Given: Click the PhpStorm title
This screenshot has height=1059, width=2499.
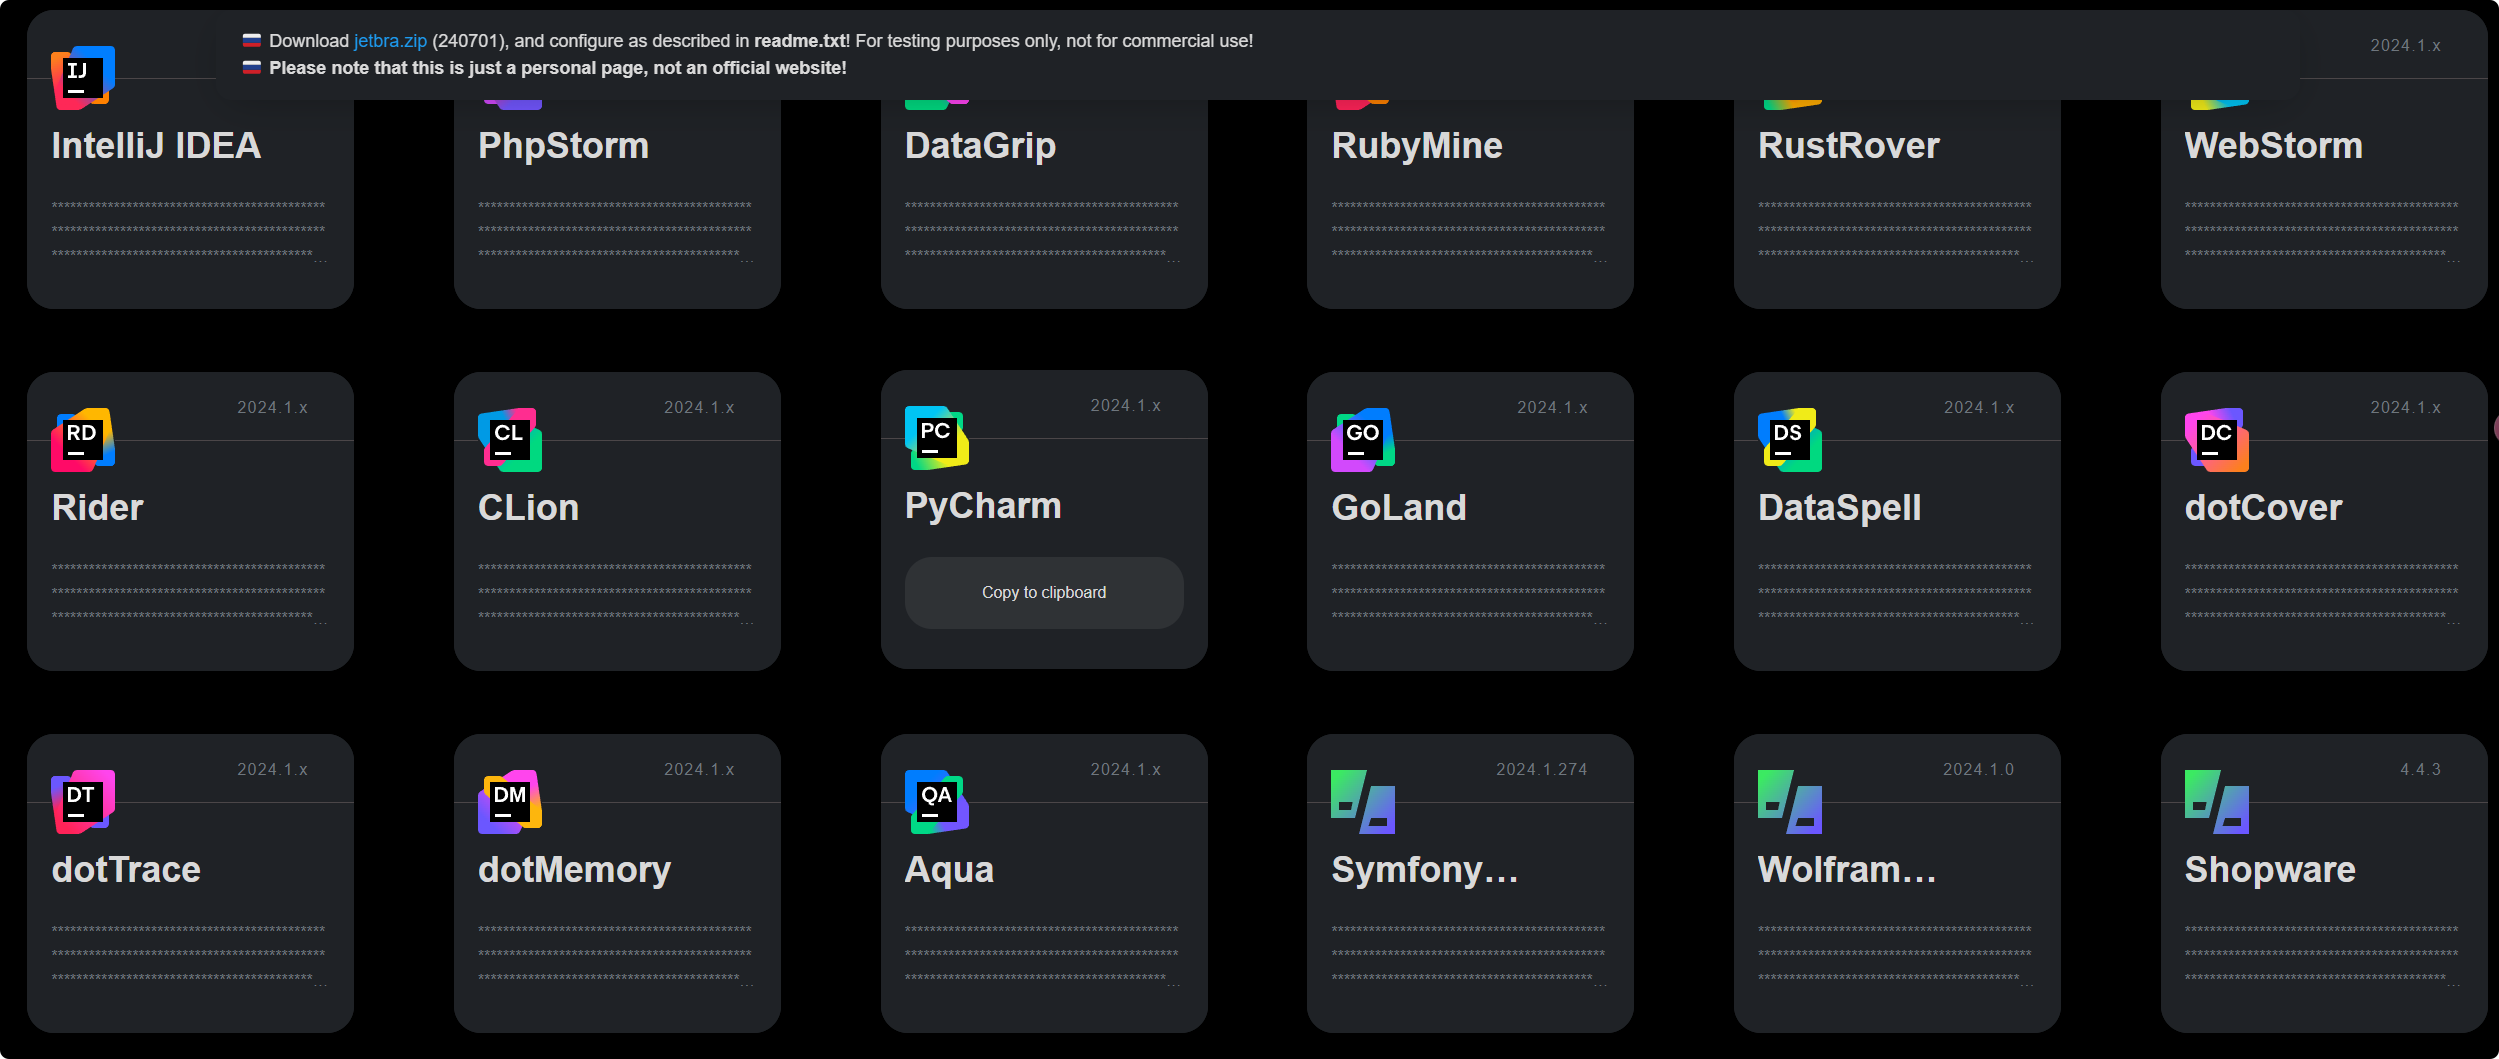Looking at the screenshot, I should click(563, 146).
